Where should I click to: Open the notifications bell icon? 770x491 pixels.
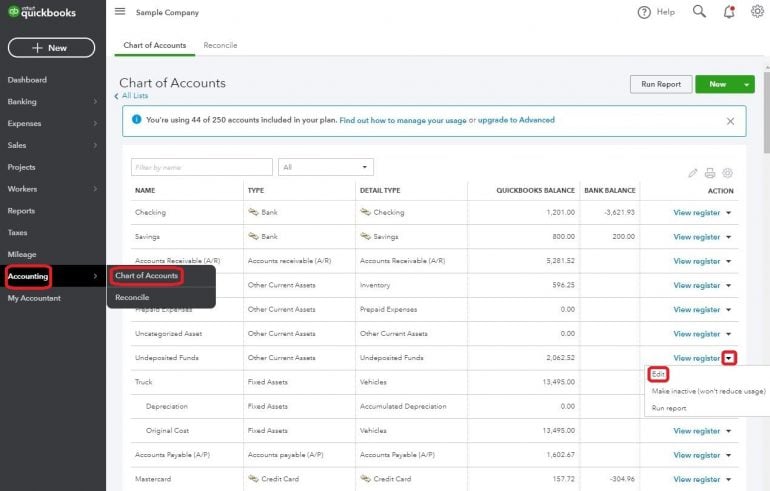click(x=728, y=12)
